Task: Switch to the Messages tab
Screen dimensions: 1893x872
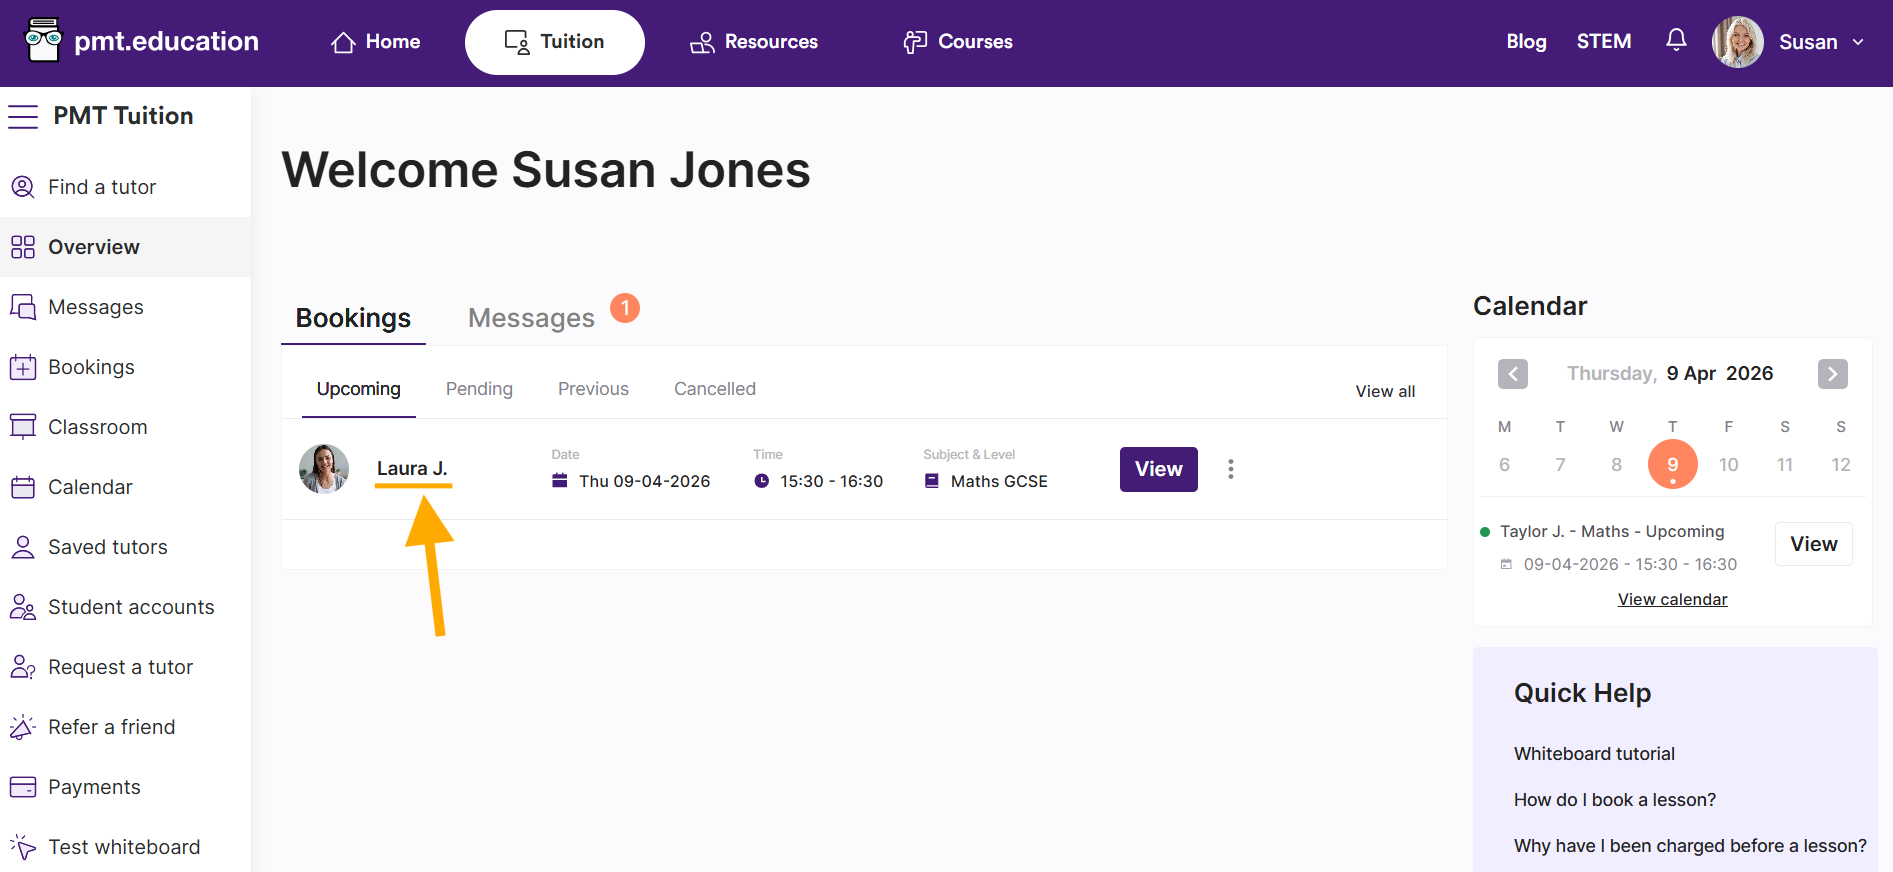Action: [531, 318]
